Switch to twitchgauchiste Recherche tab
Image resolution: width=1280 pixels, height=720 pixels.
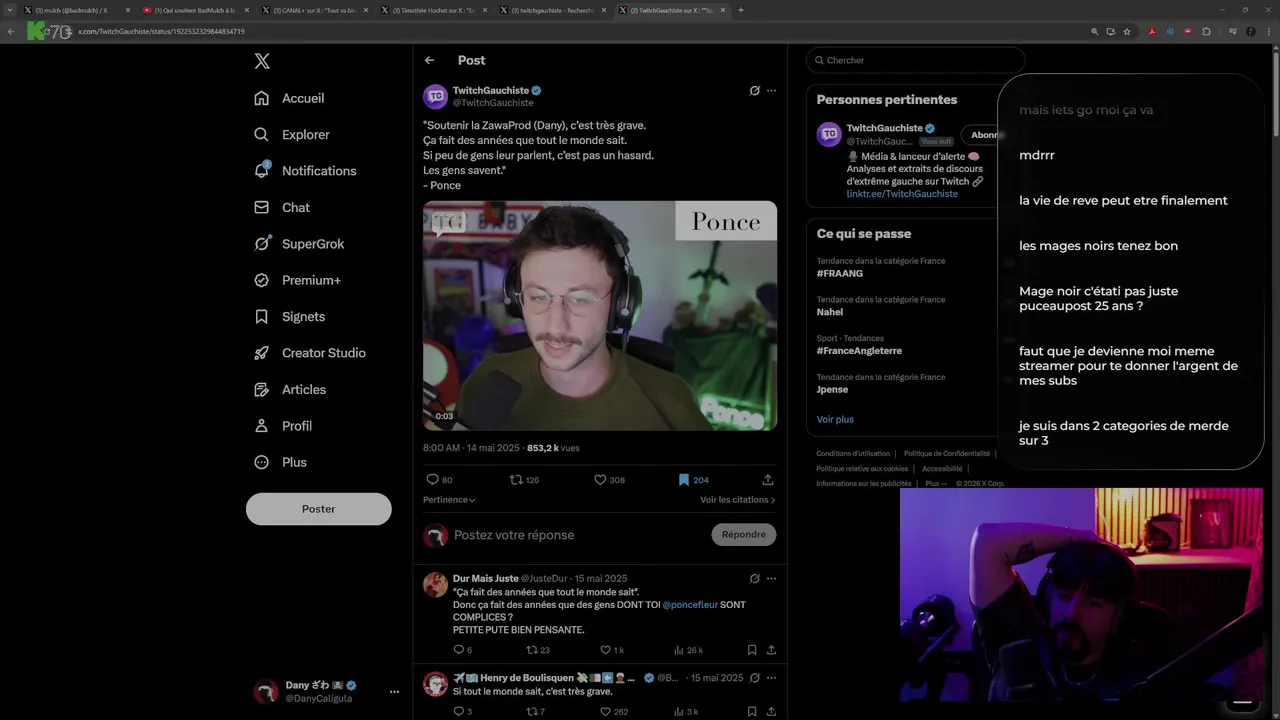551,10
